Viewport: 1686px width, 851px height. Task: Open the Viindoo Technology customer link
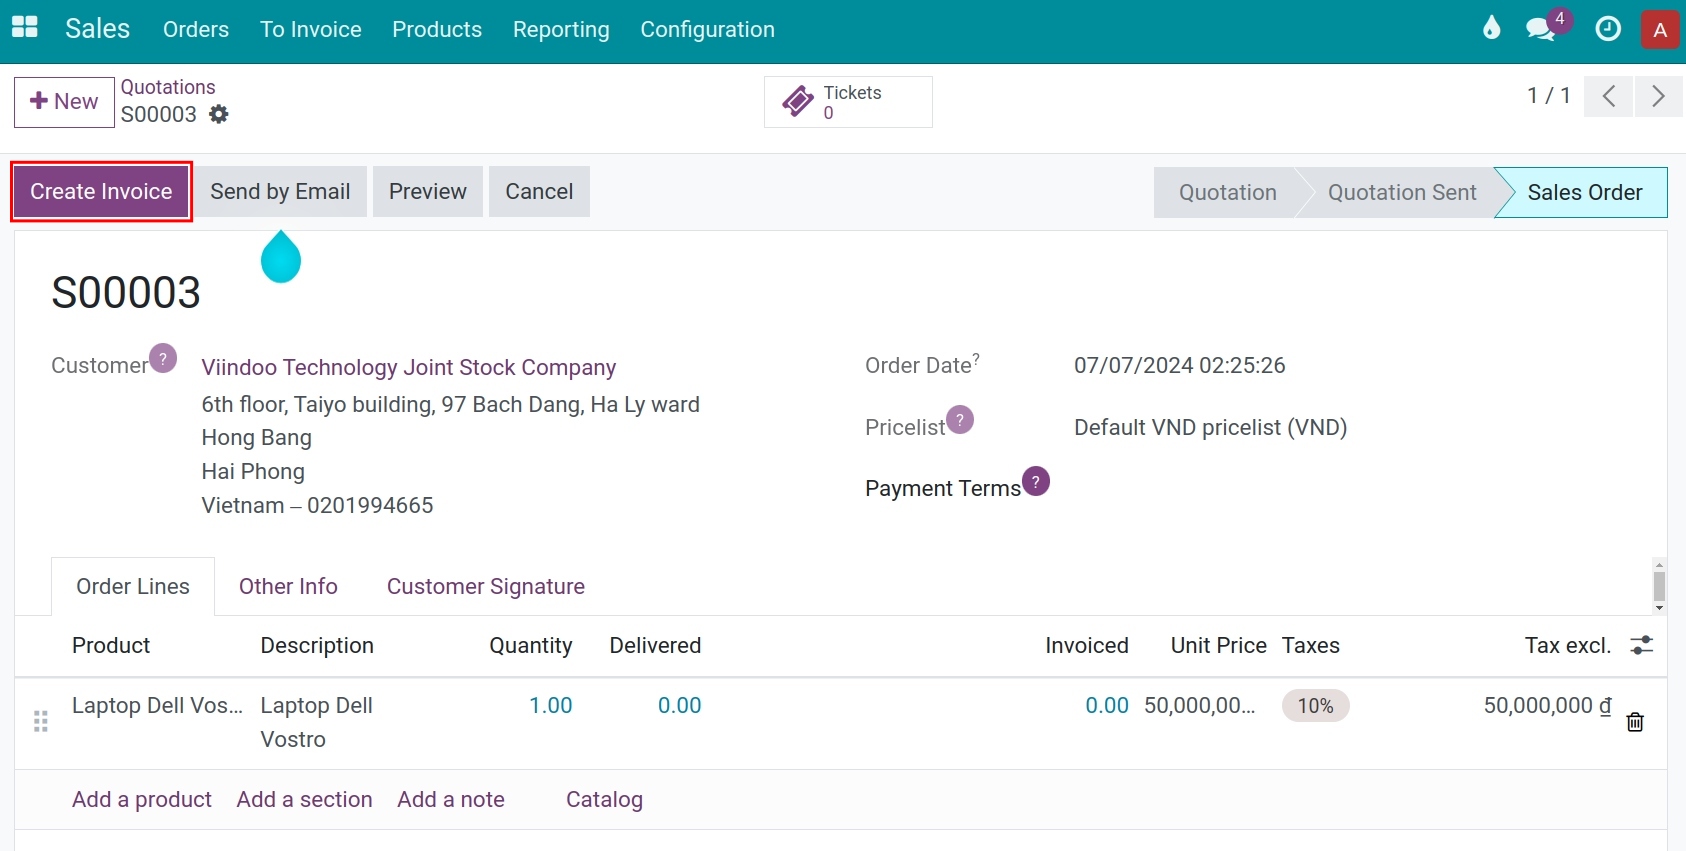point(409,368)
